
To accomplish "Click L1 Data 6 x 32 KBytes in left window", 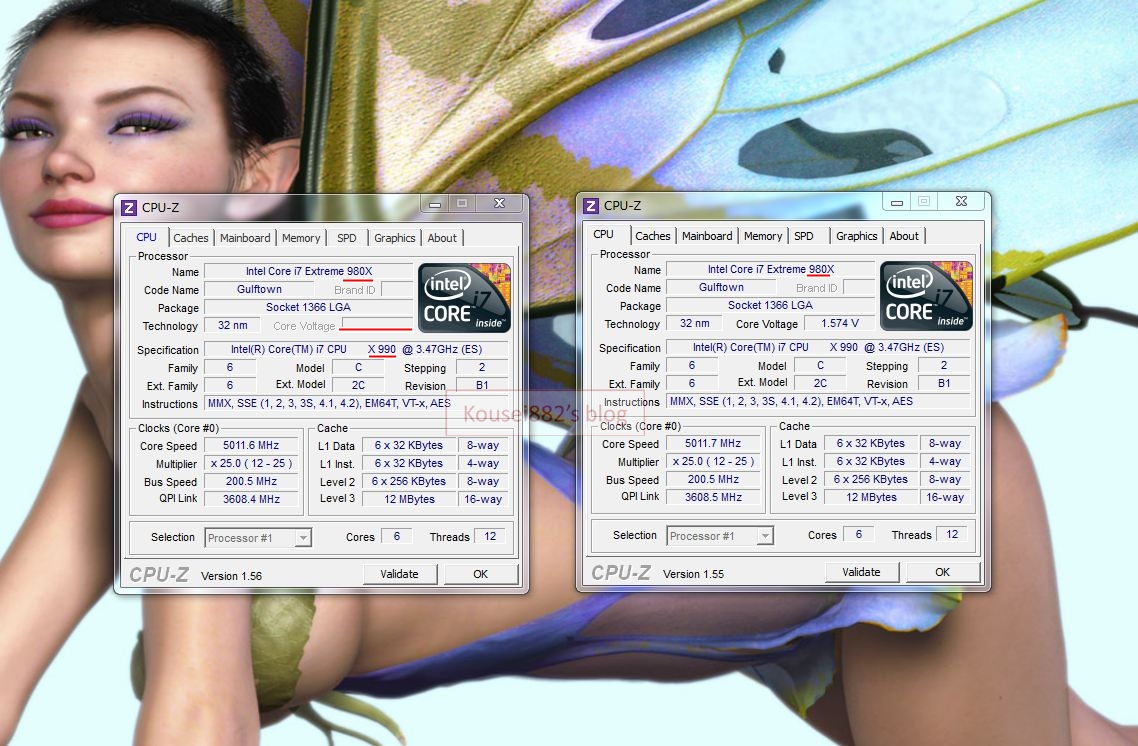I will (x=409, y=445).
